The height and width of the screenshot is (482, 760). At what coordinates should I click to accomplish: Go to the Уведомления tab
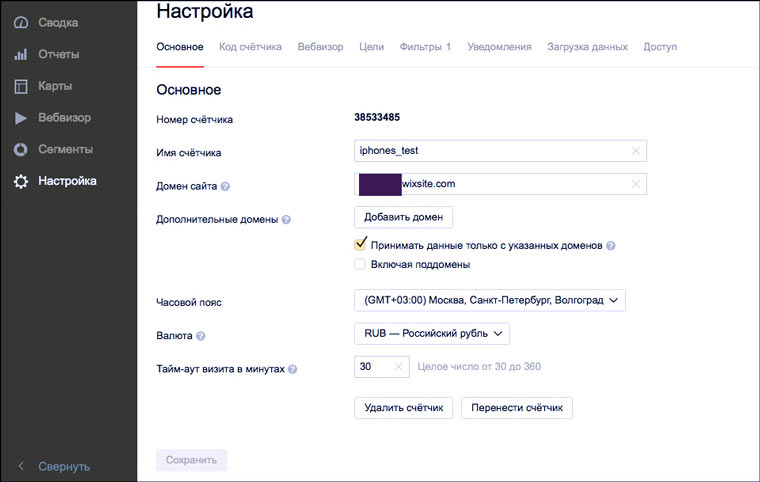pyautogui.click(x=499, y=47)
